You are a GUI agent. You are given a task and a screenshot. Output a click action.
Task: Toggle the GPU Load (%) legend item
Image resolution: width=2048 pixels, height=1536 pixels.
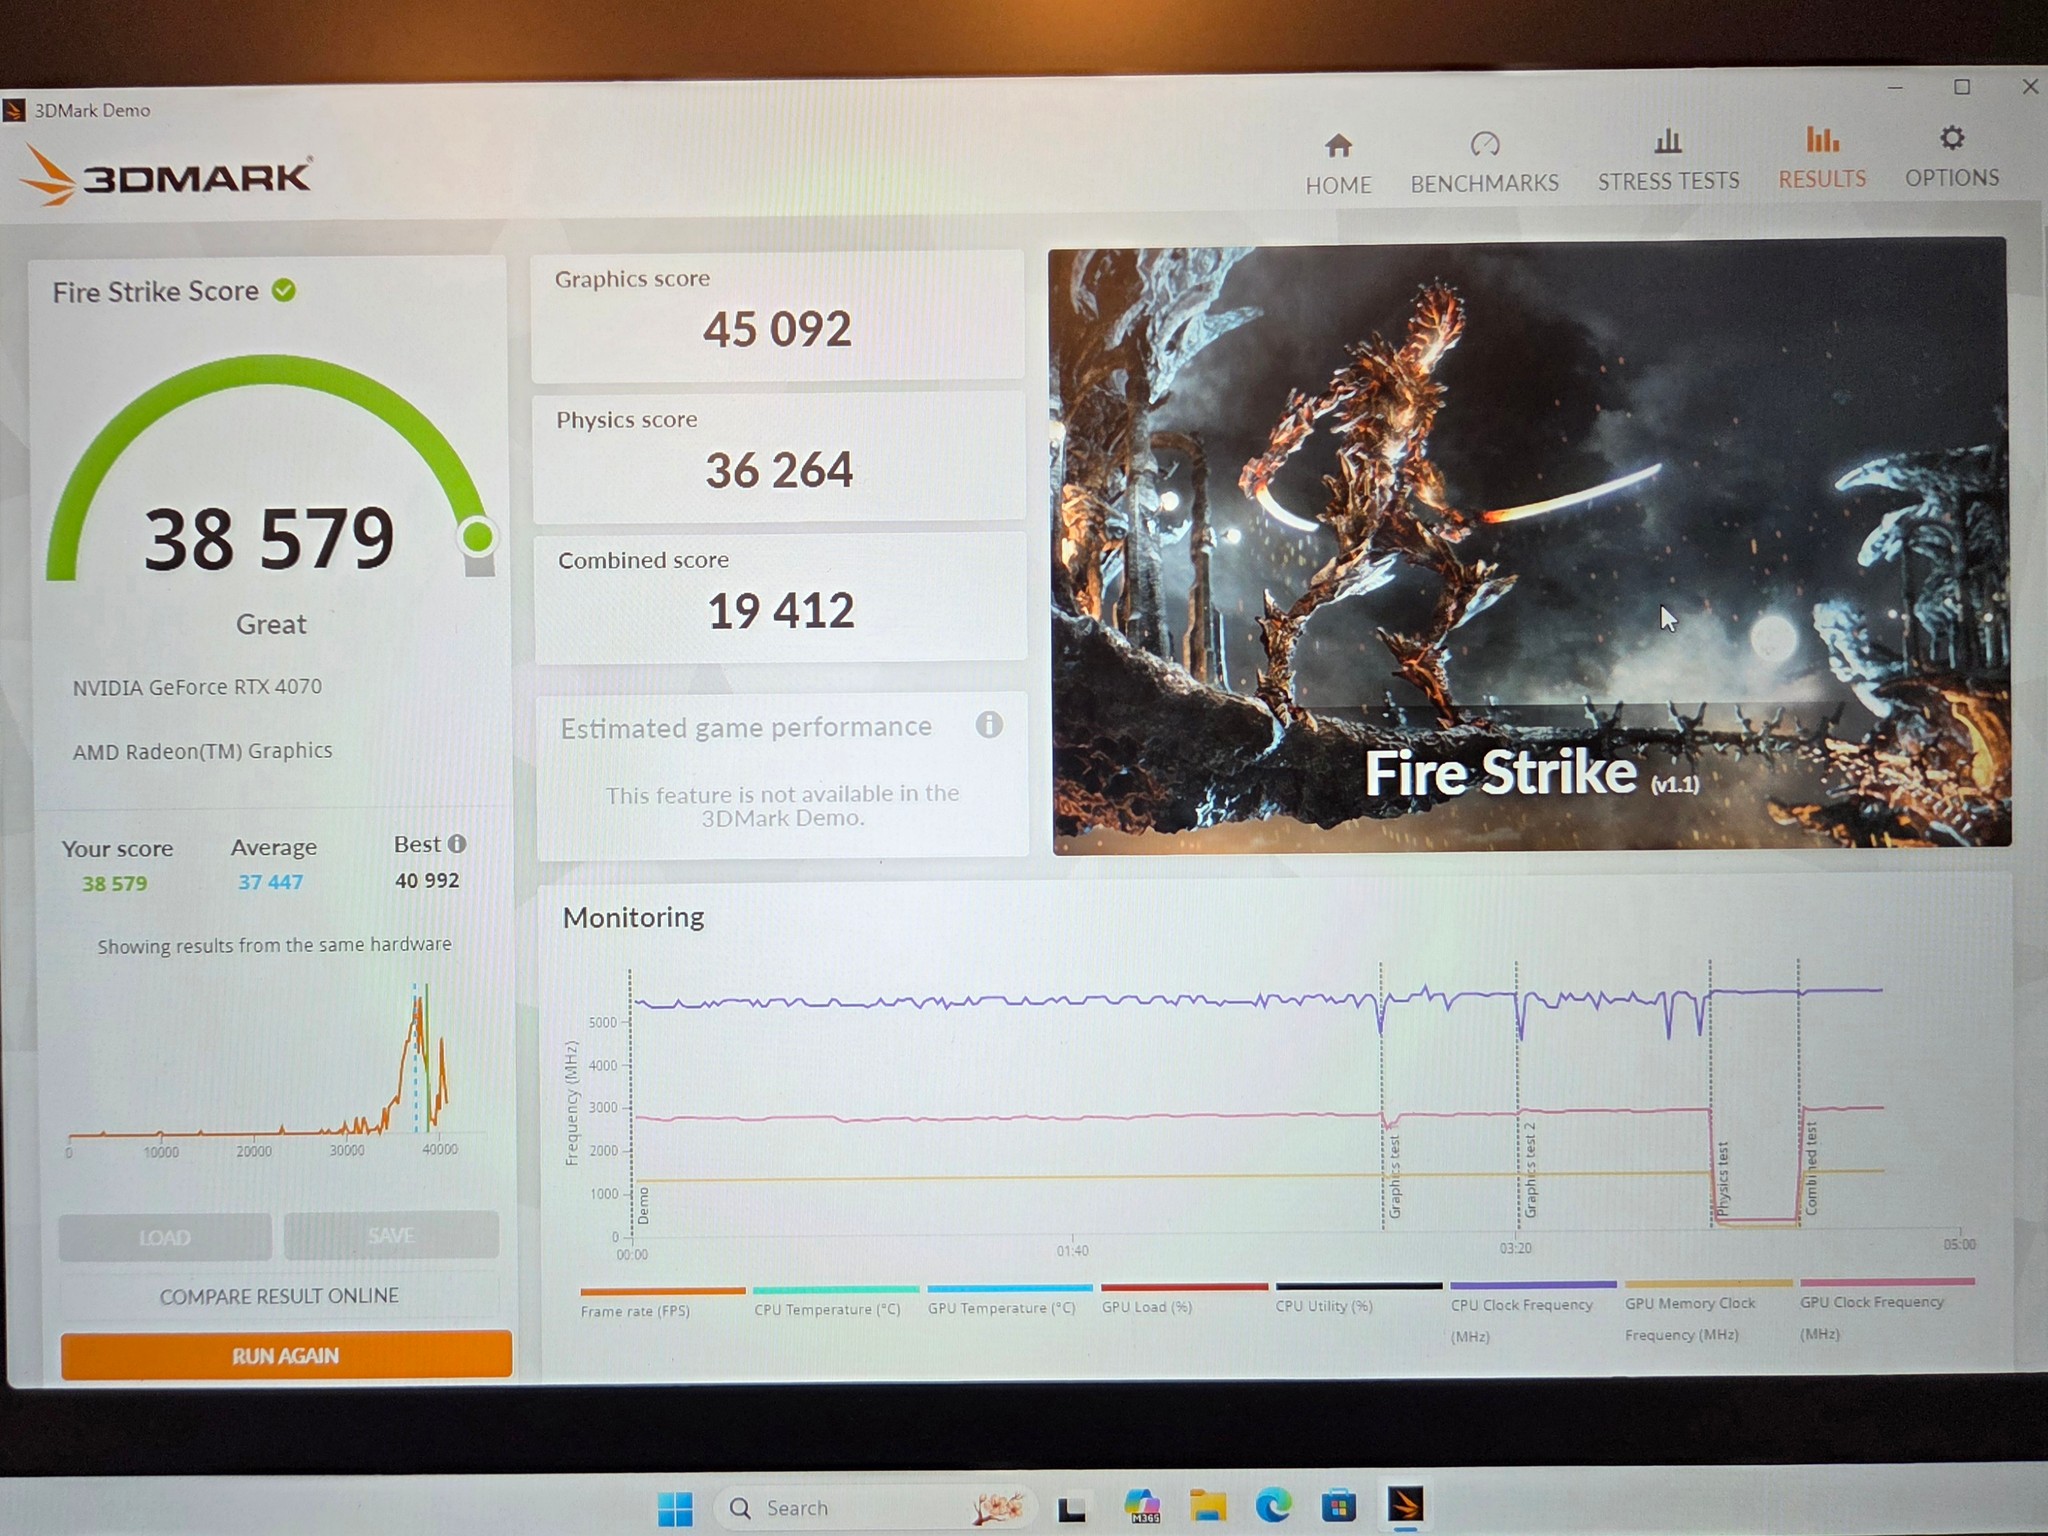[1183, 1298]
